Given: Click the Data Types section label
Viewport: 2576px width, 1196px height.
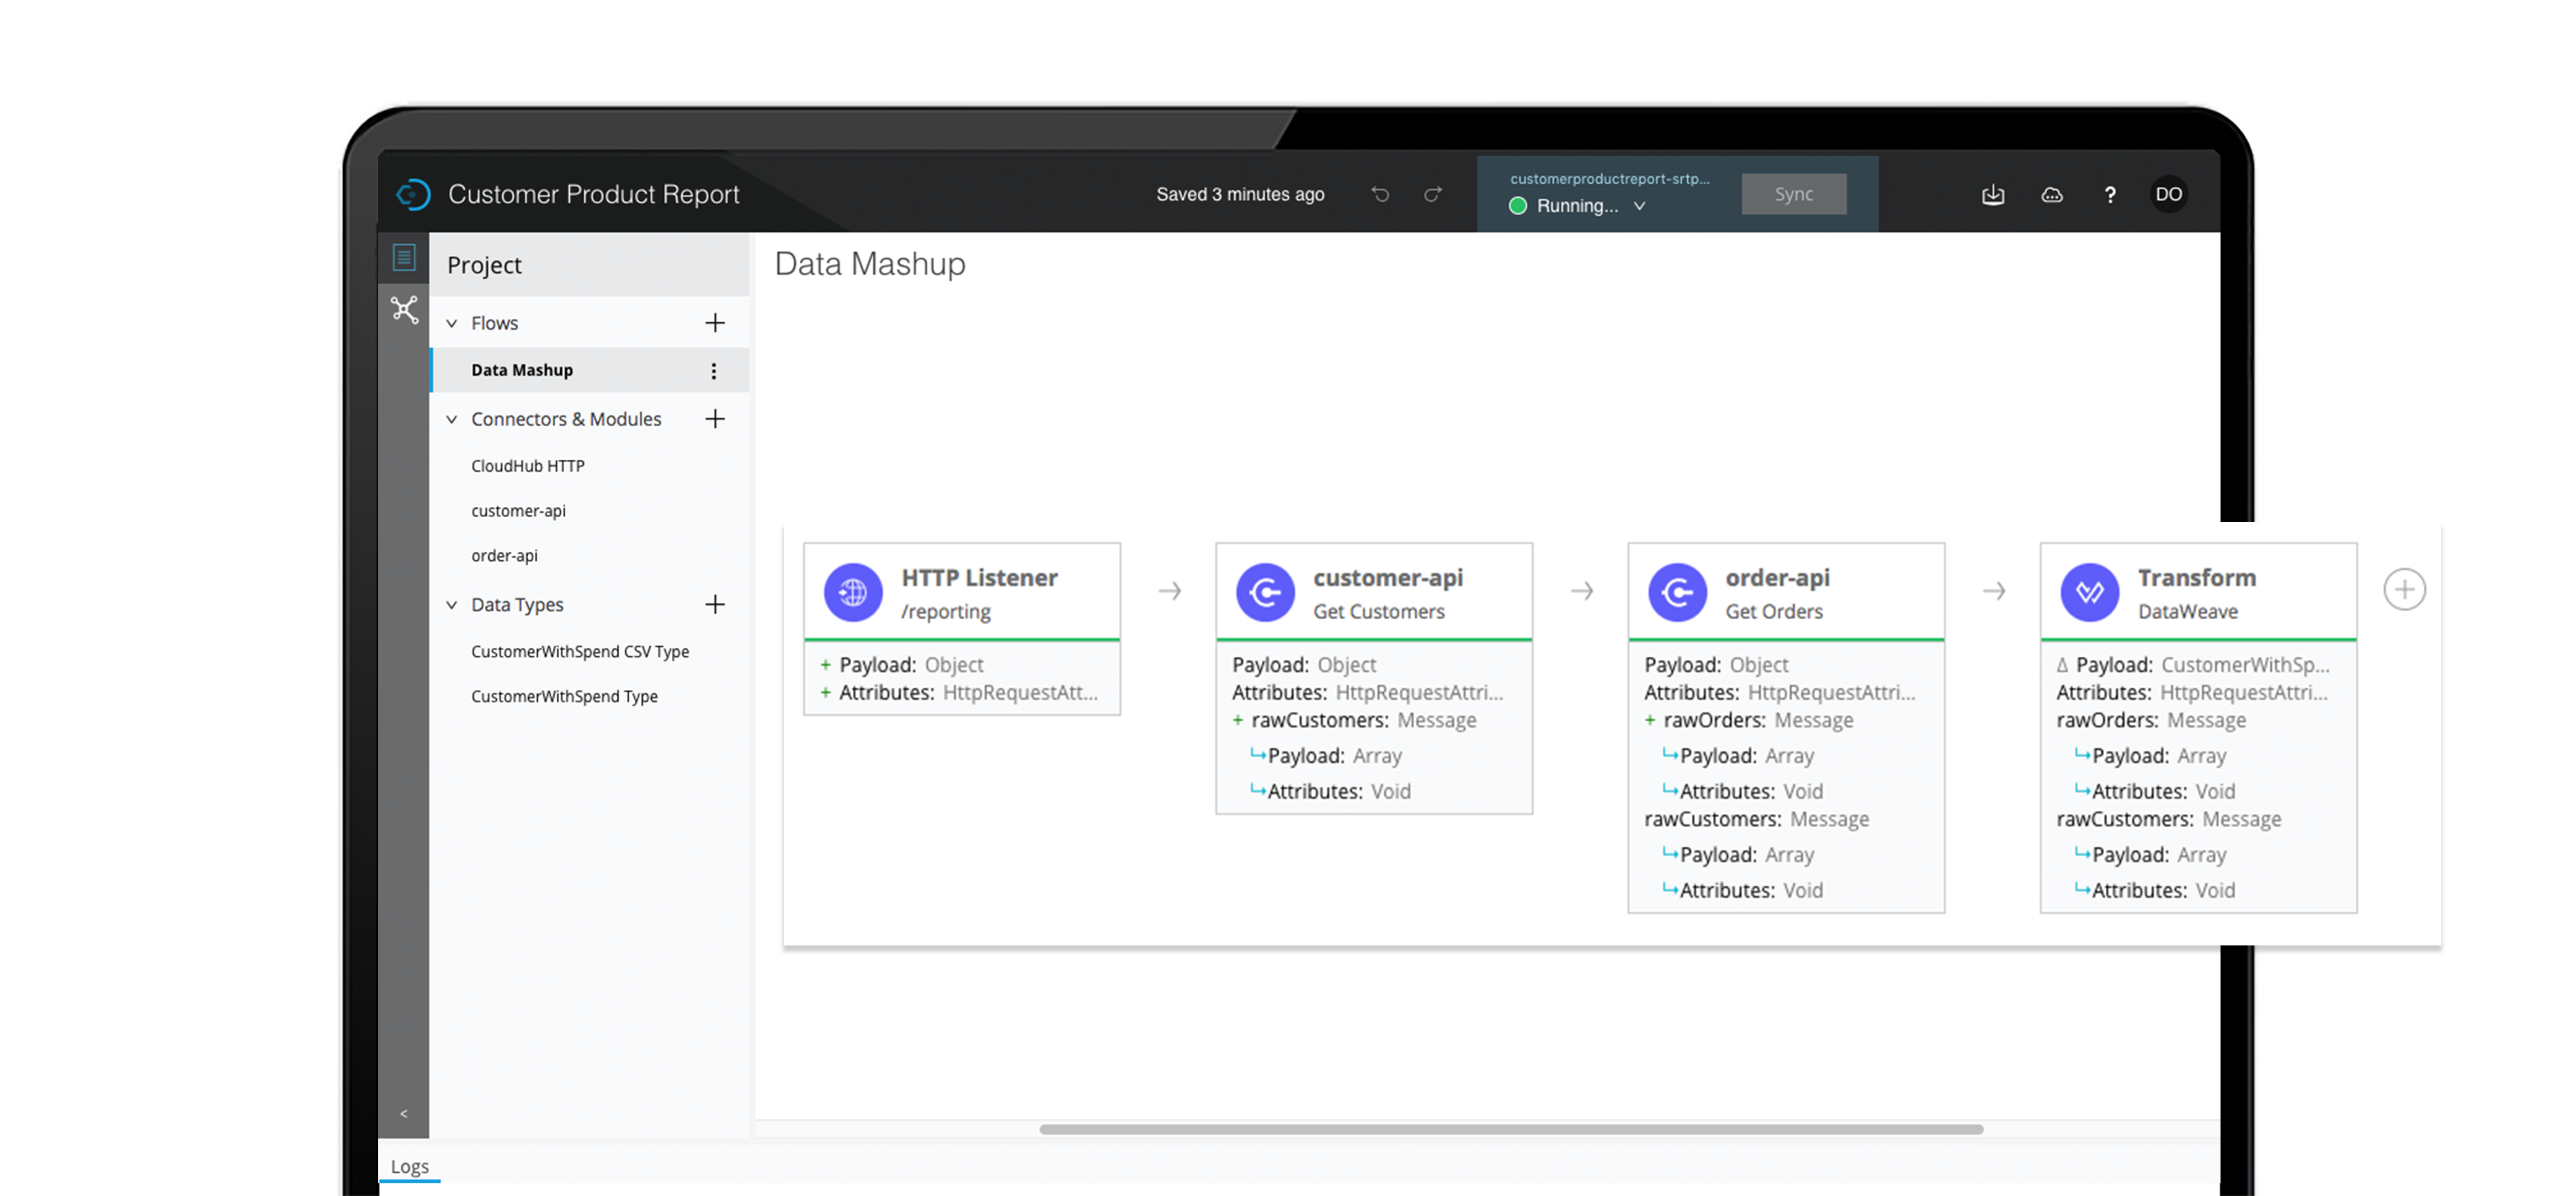Looking at the screenshot, I should pos(517,605).
